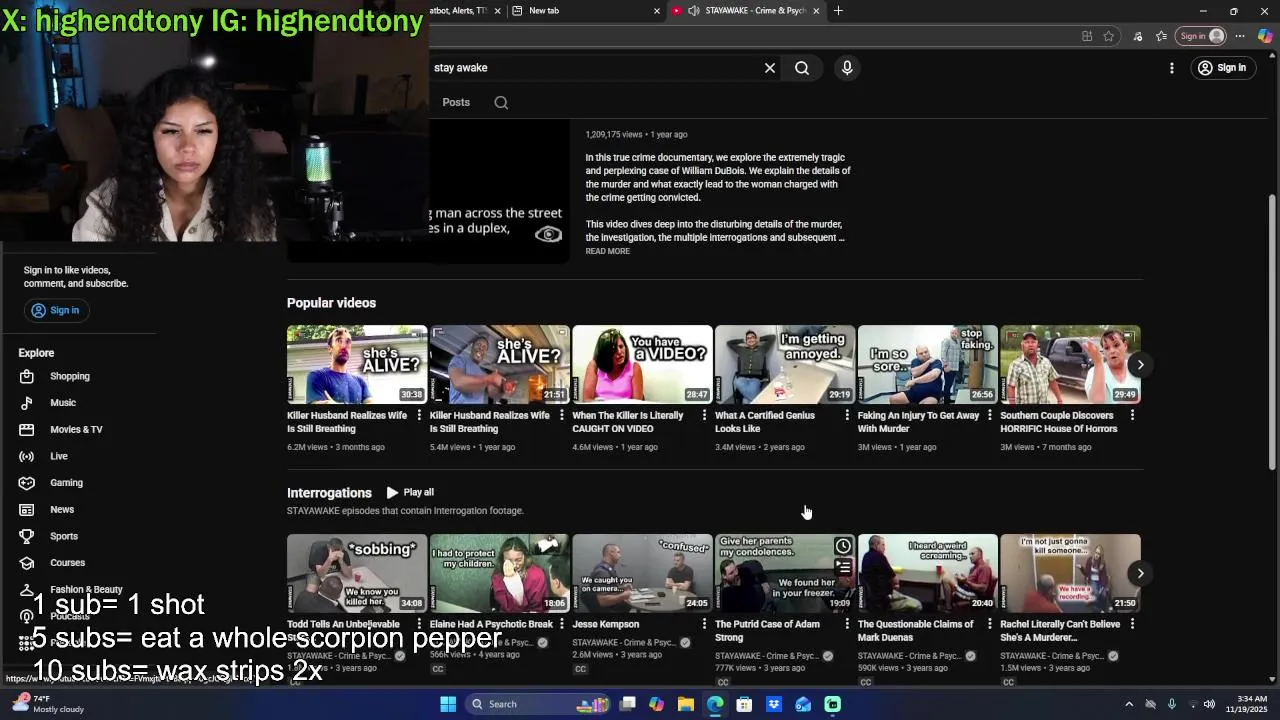Viewport: 1280px width, 720px height.
Task: Close the New tab browser tab
Action: point(657,11)
